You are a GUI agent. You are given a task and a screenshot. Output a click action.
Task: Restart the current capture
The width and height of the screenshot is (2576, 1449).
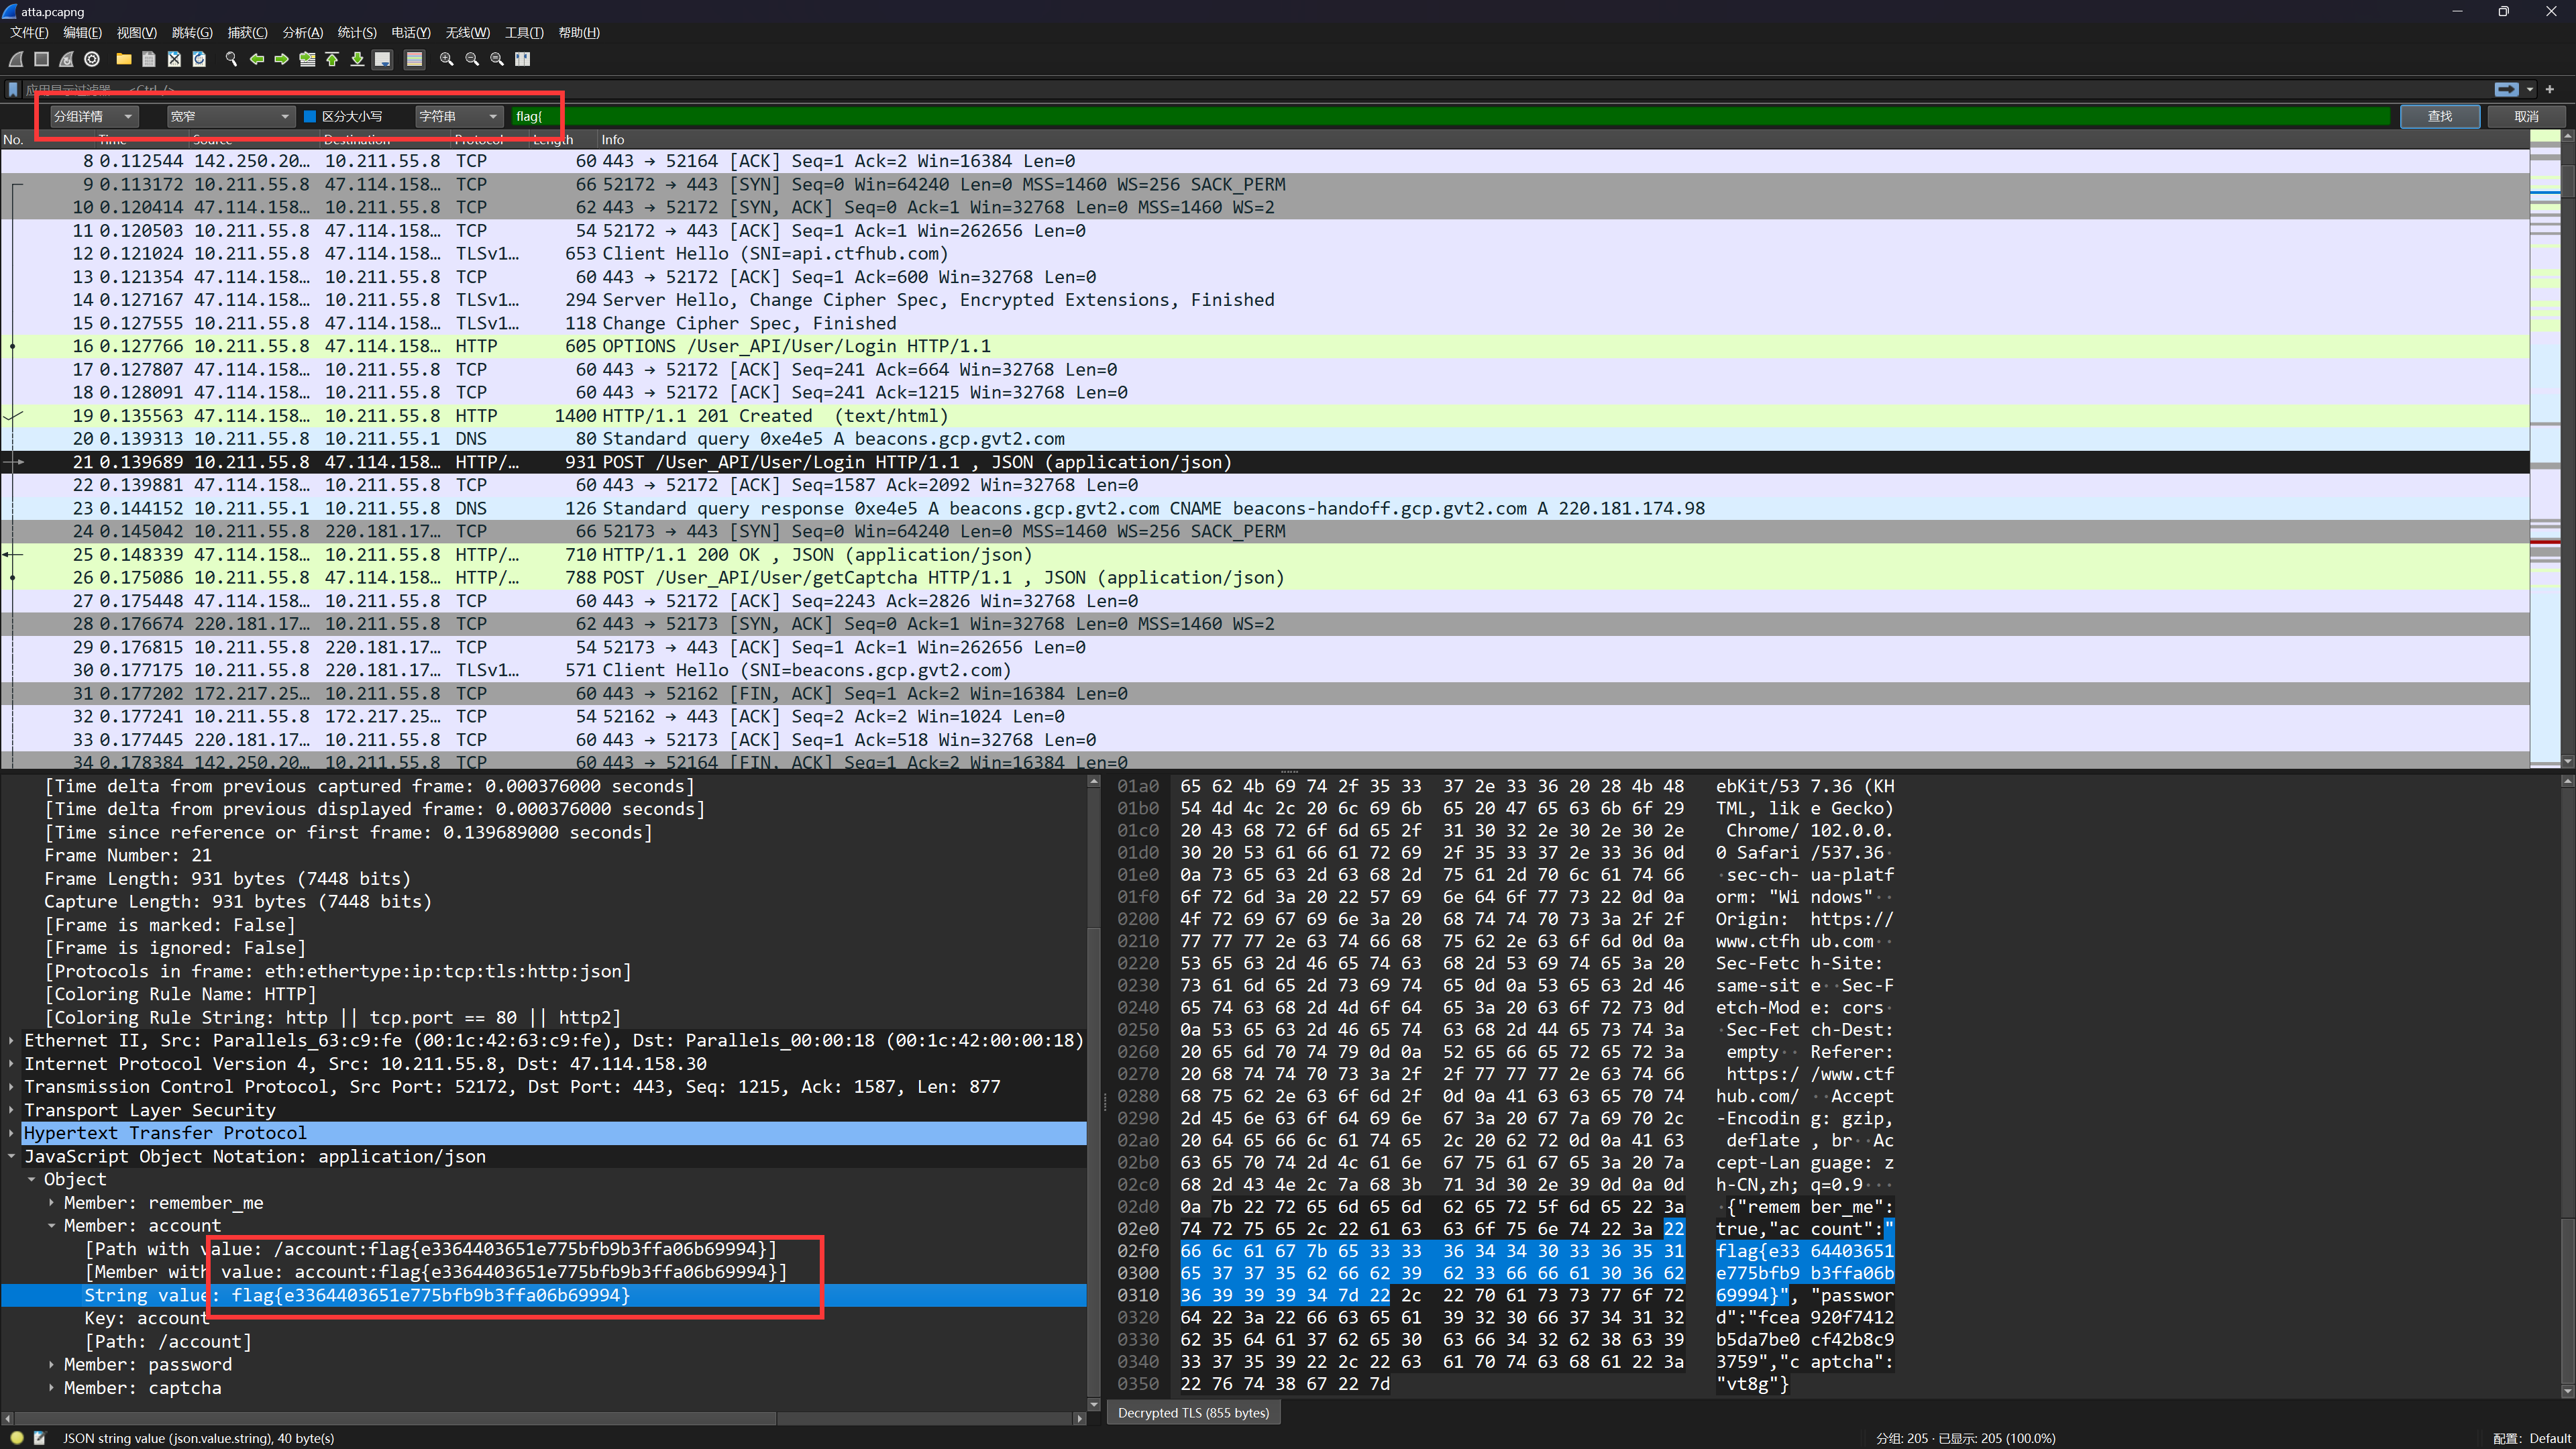coord(67,59)
